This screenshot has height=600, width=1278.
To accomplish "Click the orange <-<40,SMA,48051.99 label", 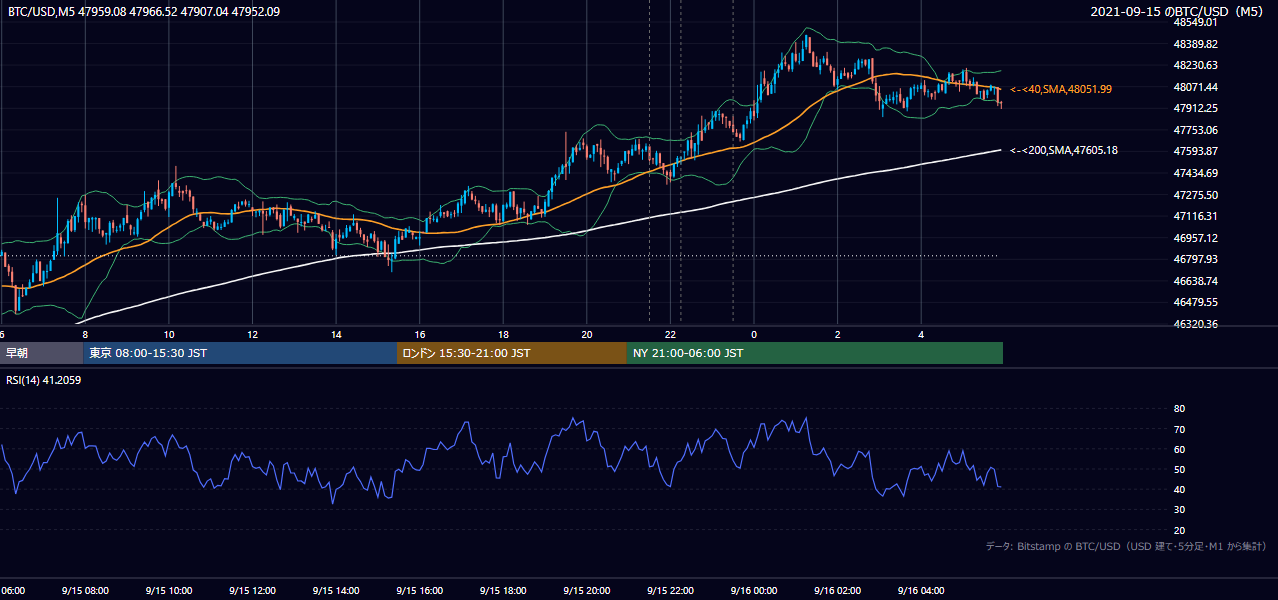I will coord(1061,89).
